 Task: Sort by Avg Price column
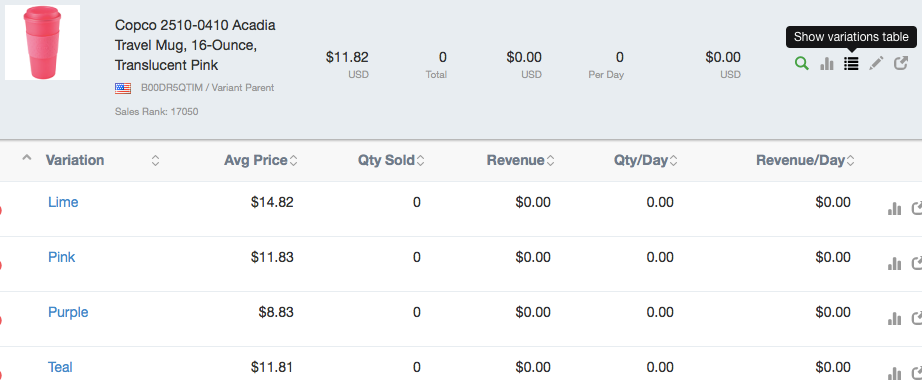[293, 160]
